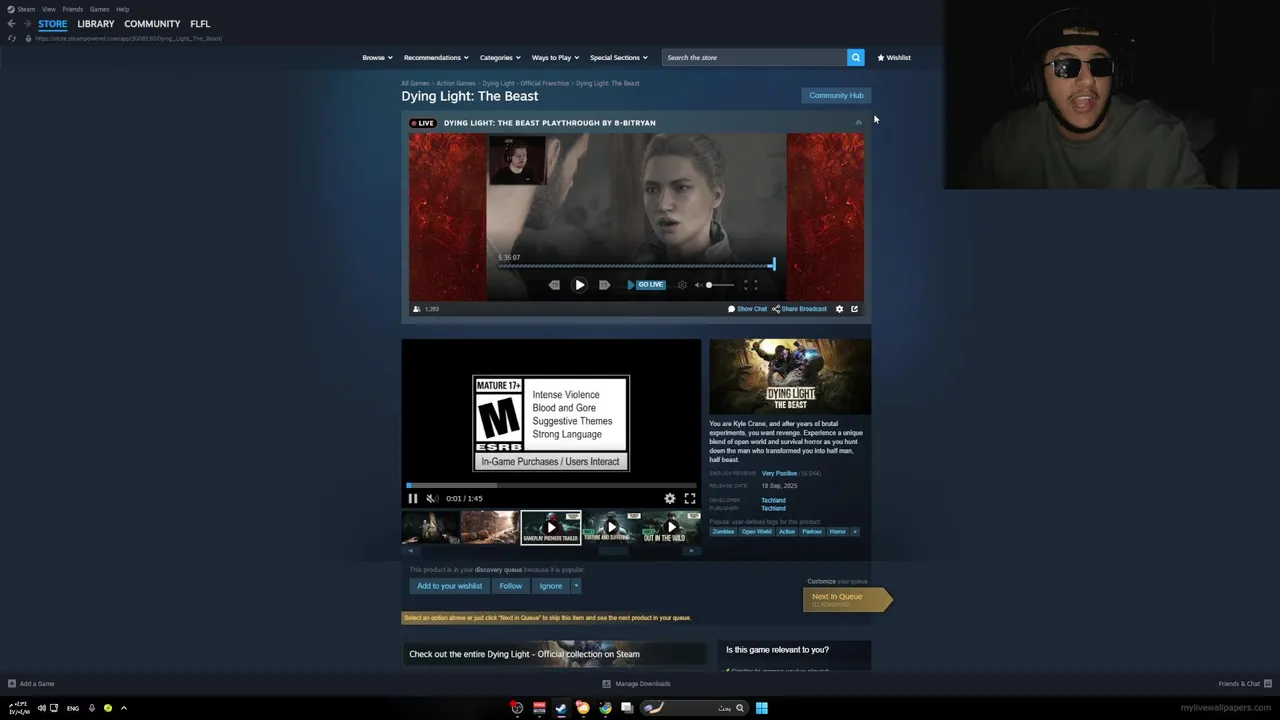The image size is (1280, 720).
Task: Skip broadcast forward 15 seconds
Action: (x=604, y=285)
